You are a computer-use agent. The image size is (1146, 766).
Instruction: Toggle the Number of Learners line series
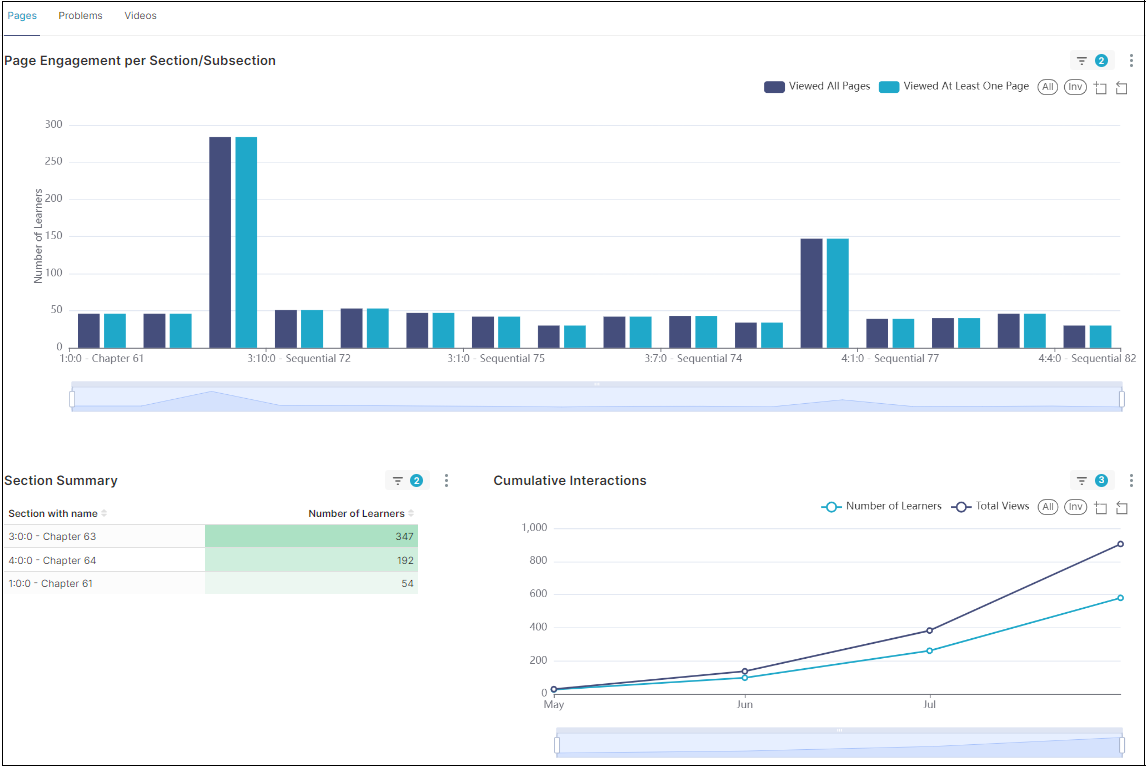[x=881, y=507]
